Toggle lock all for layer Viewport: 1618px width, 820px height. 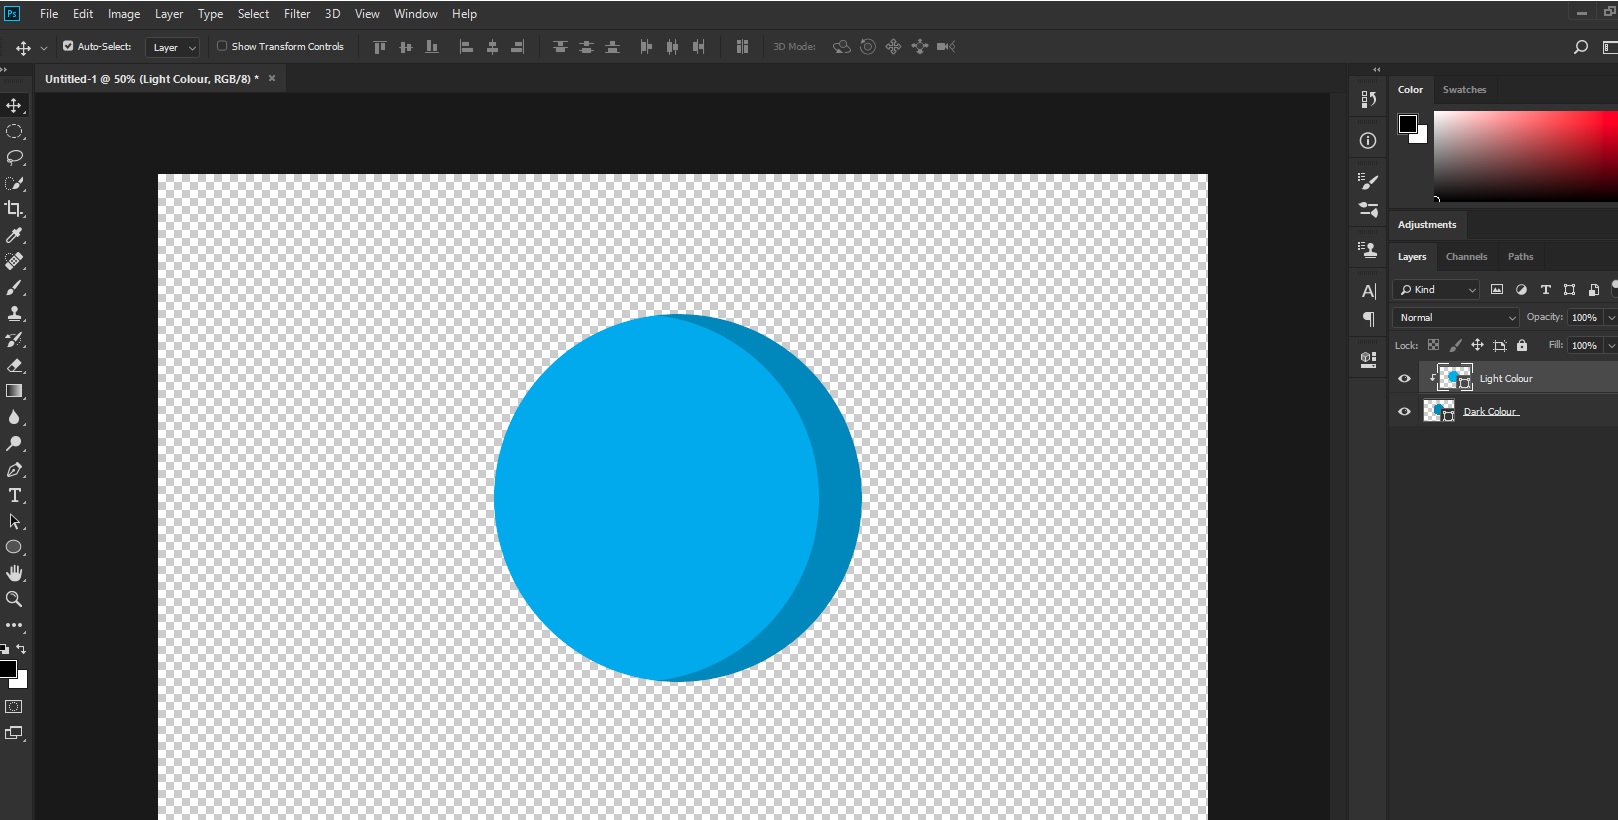coord(1522,345)
